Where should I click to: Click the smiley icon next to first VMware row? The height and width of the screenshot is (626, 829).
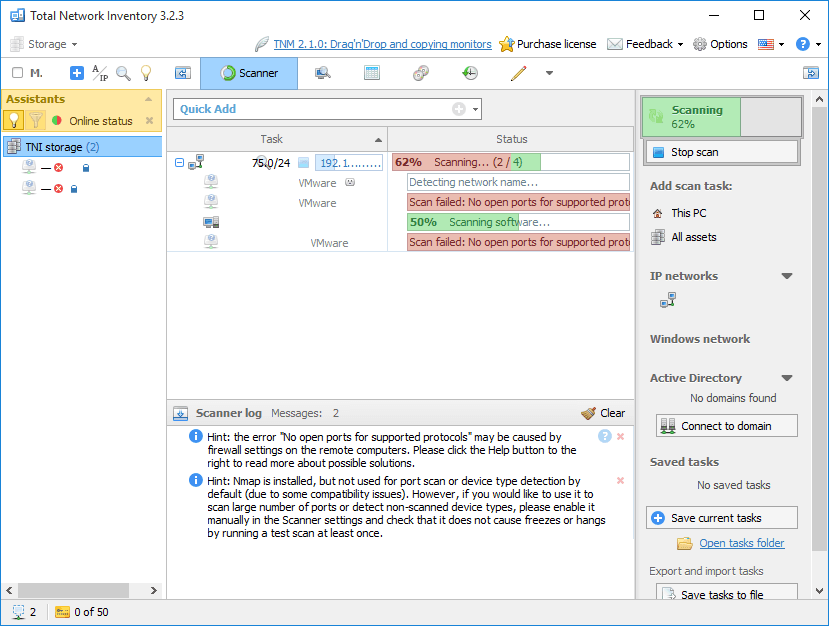[350, 182]
